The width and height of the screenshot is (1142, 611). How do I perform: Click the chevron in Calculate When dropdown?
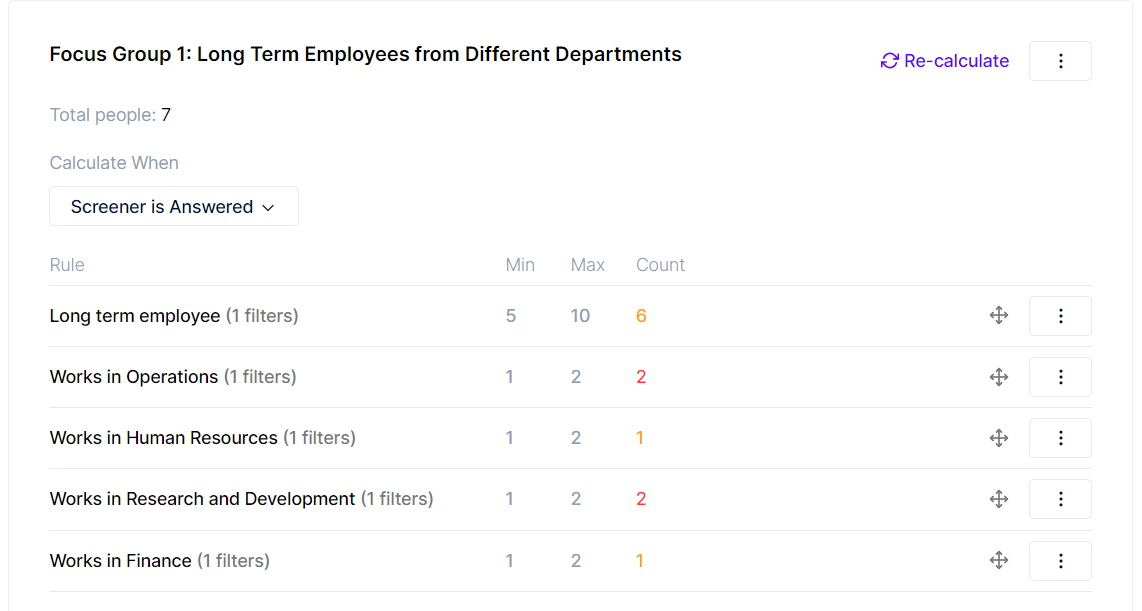pyautogui.click(x=268, y=208)
